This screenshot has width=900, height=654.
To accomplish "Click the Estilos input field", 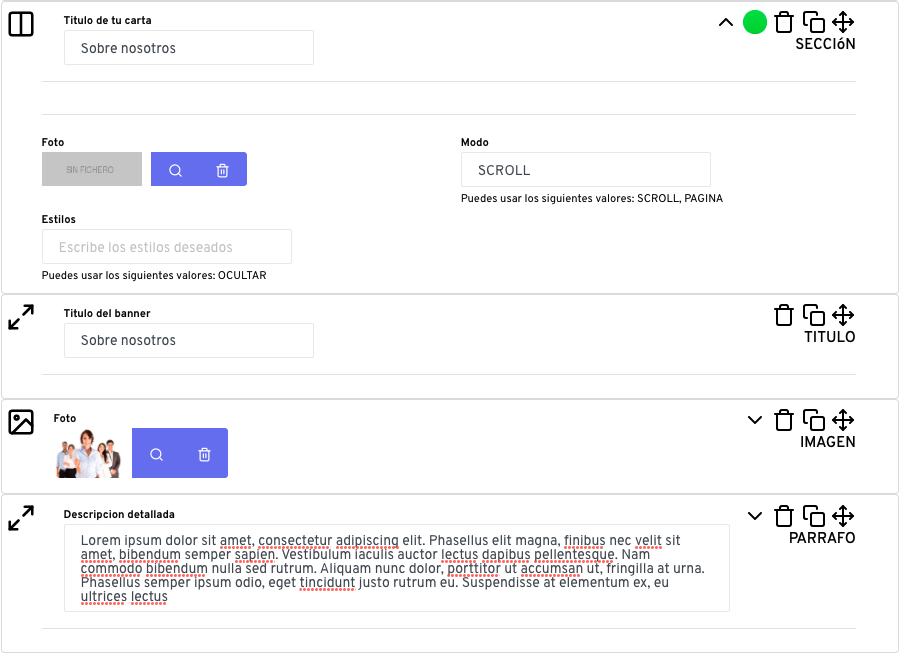I will pyautogui.click(x=166, y=247).
